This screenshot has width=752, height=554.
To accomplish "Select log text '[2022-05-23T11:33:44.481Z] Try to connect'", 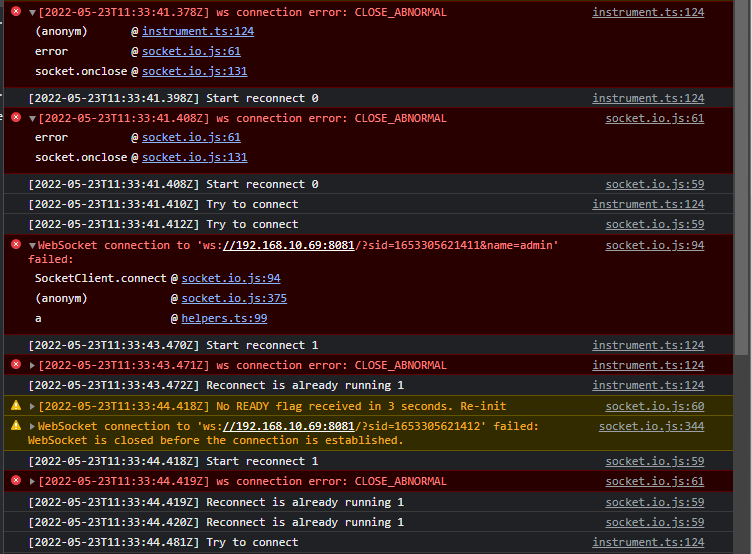I will 163,542.
